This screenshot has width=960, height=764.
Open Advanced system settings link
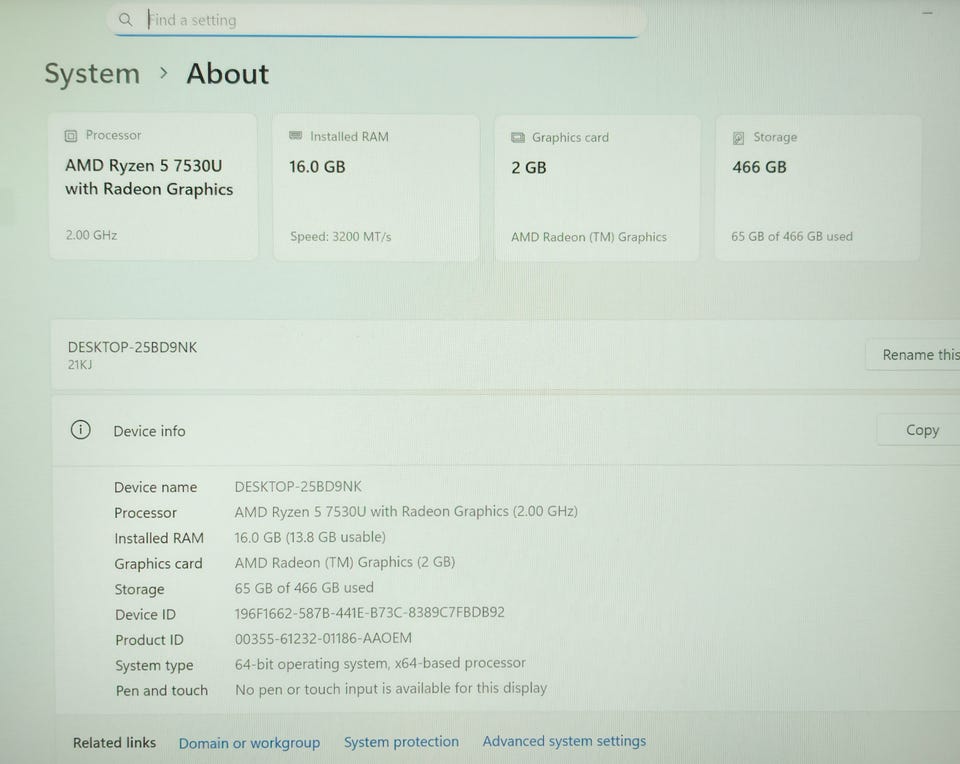point(564,741)
